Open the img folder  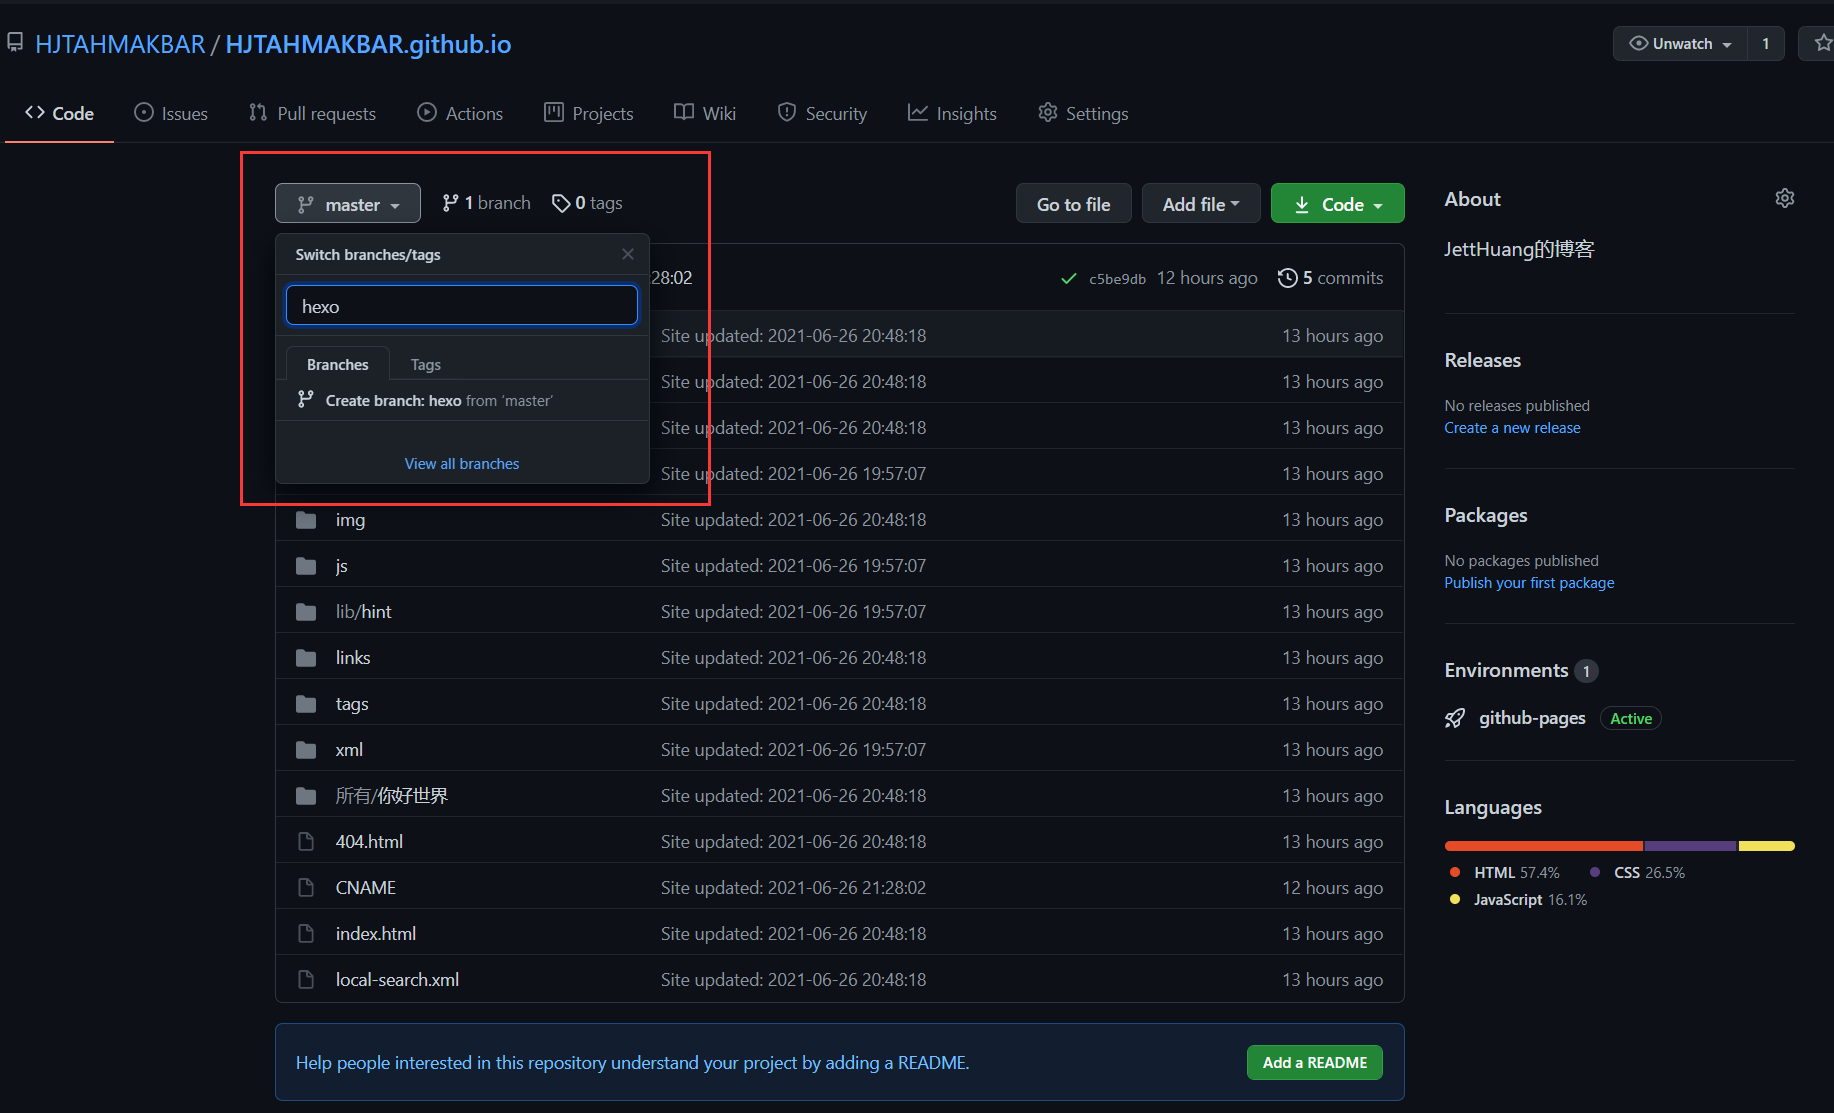(350, 520)
